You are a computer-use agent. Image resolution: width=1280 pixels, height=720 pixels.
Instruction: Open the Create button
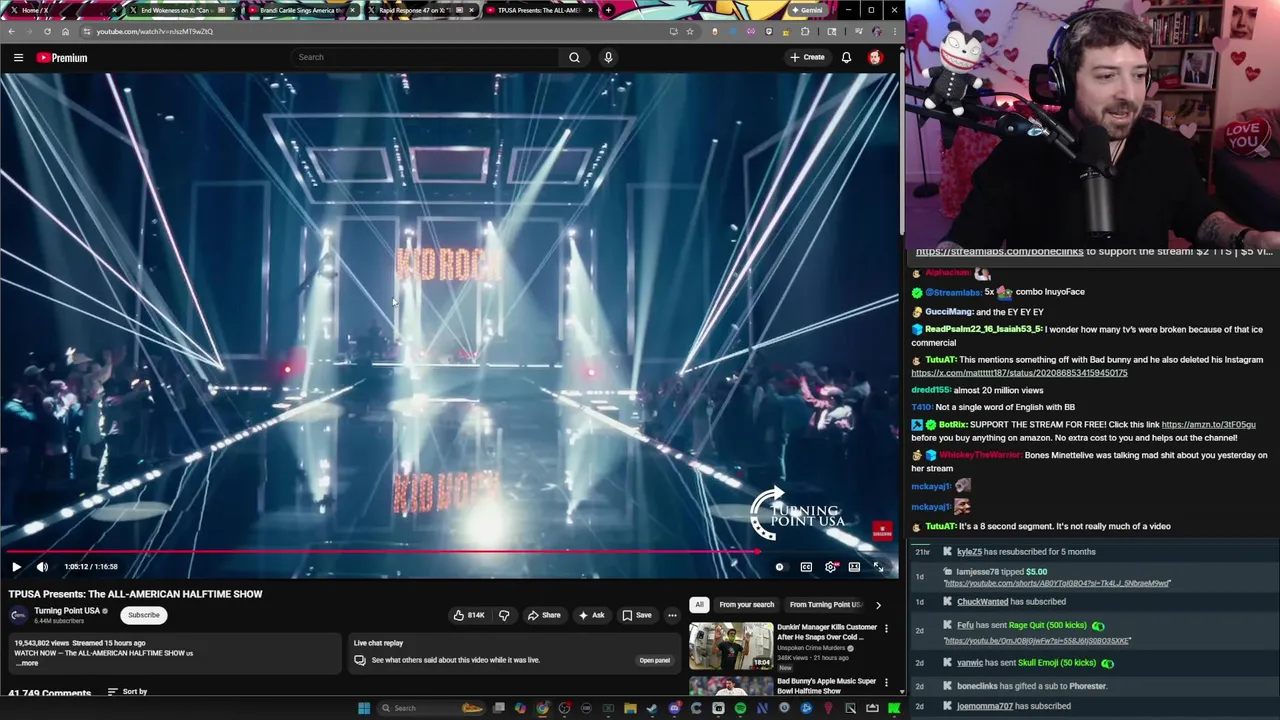[x=808, y=57]
